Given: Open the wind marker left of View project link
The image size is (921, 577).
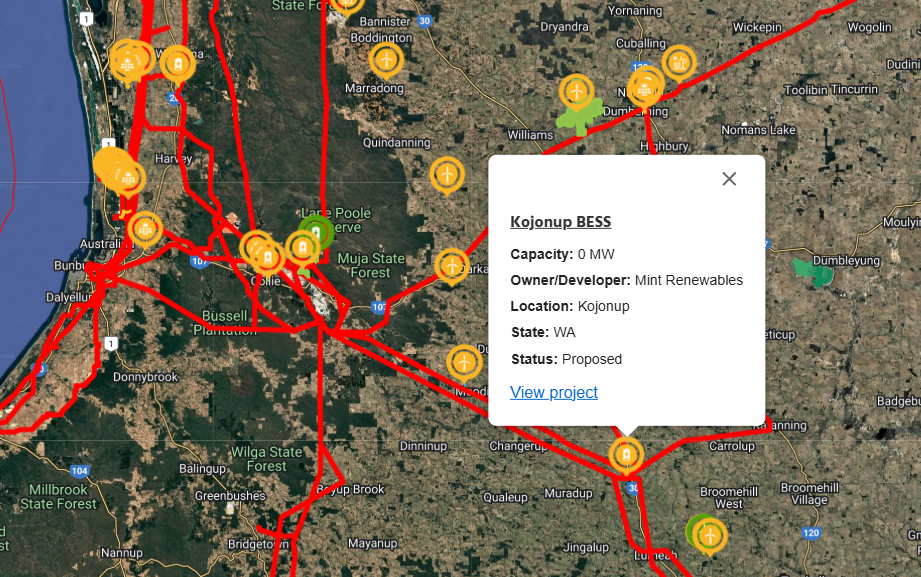Looking at the screenshot, I should (x=464, y=361).
